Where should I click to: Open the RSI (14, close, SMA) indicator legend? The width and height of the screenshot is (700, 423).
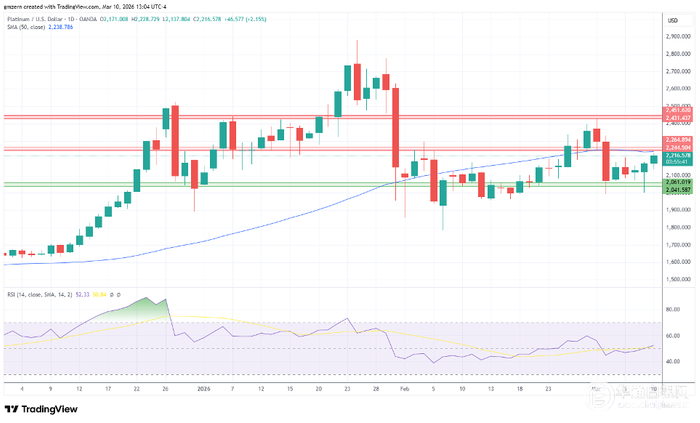[x=40, y=295]
